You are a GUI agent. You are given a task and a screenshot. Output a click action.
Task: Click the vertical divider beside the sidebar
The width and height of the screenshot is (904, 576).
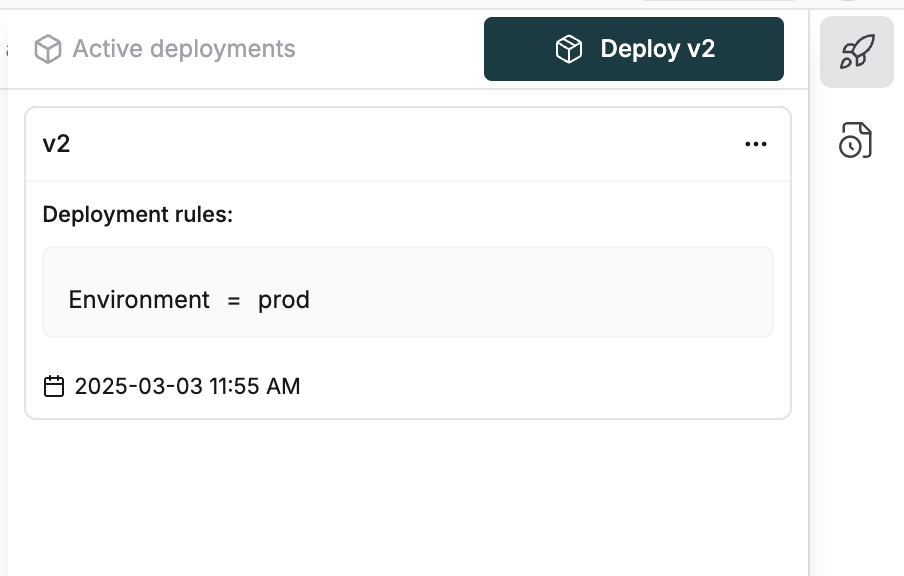tap(808, 300)
